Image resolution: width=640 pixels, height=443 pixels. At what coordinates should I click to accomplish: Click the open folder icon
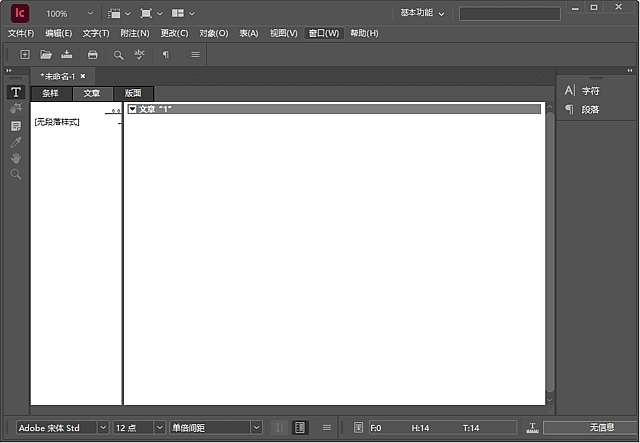(x=46, y=54)
